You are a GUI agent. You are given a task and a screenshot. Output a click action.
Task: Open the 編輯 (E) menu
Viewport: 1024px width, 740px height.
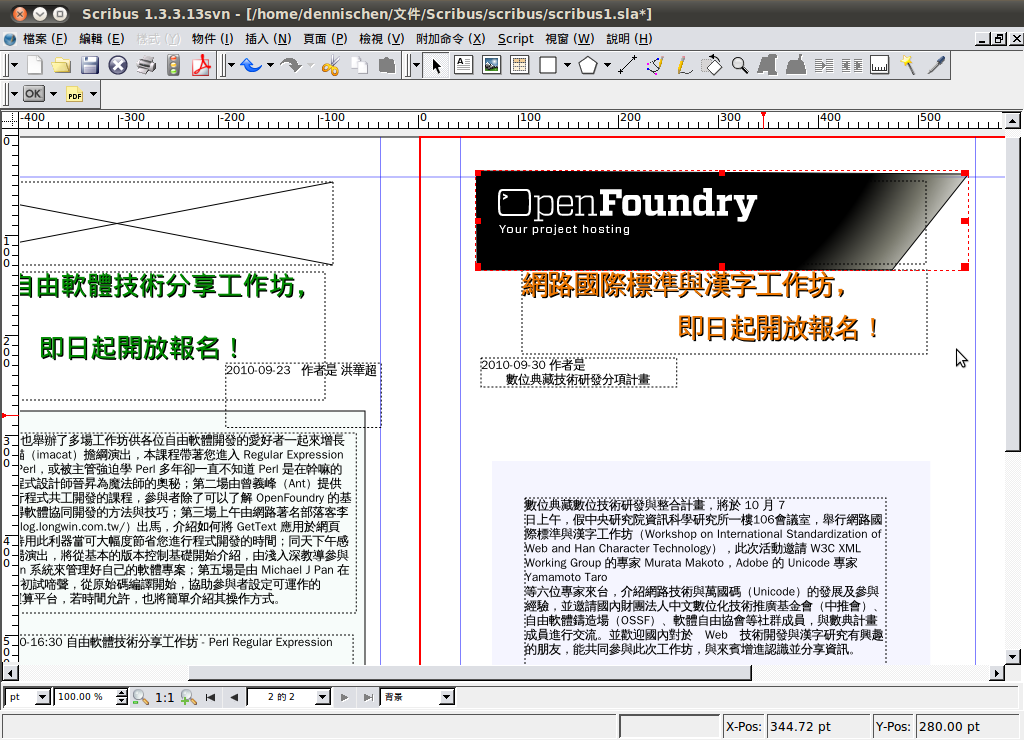click(101, 39)
